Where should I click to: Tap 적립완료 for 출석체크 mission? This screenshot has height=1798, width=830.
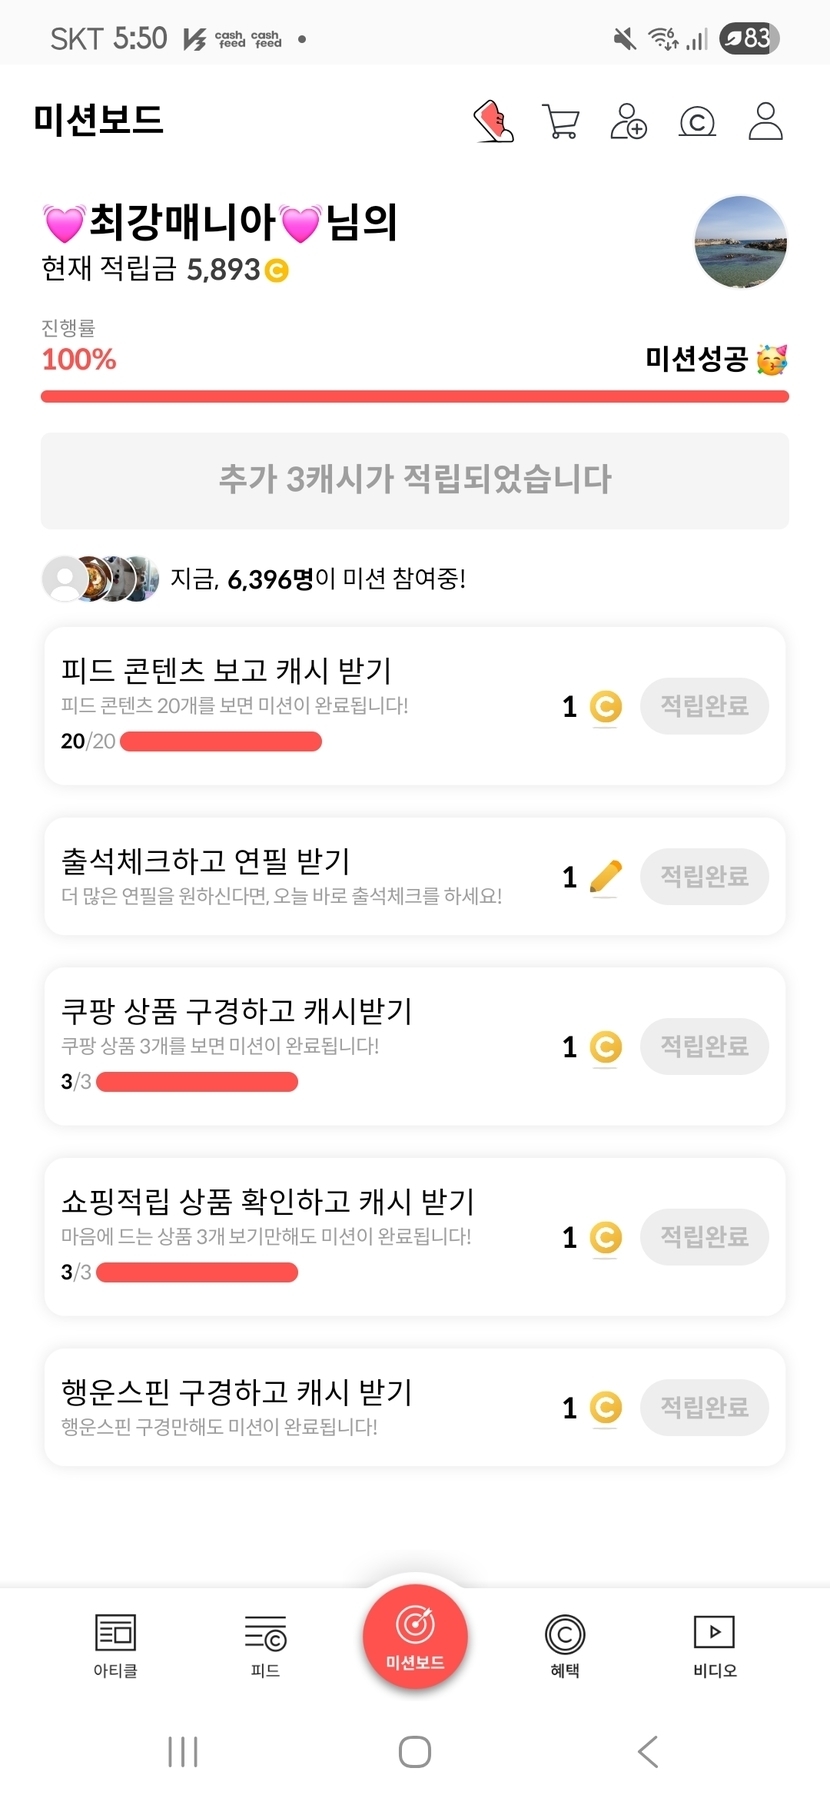coord(704,877)
